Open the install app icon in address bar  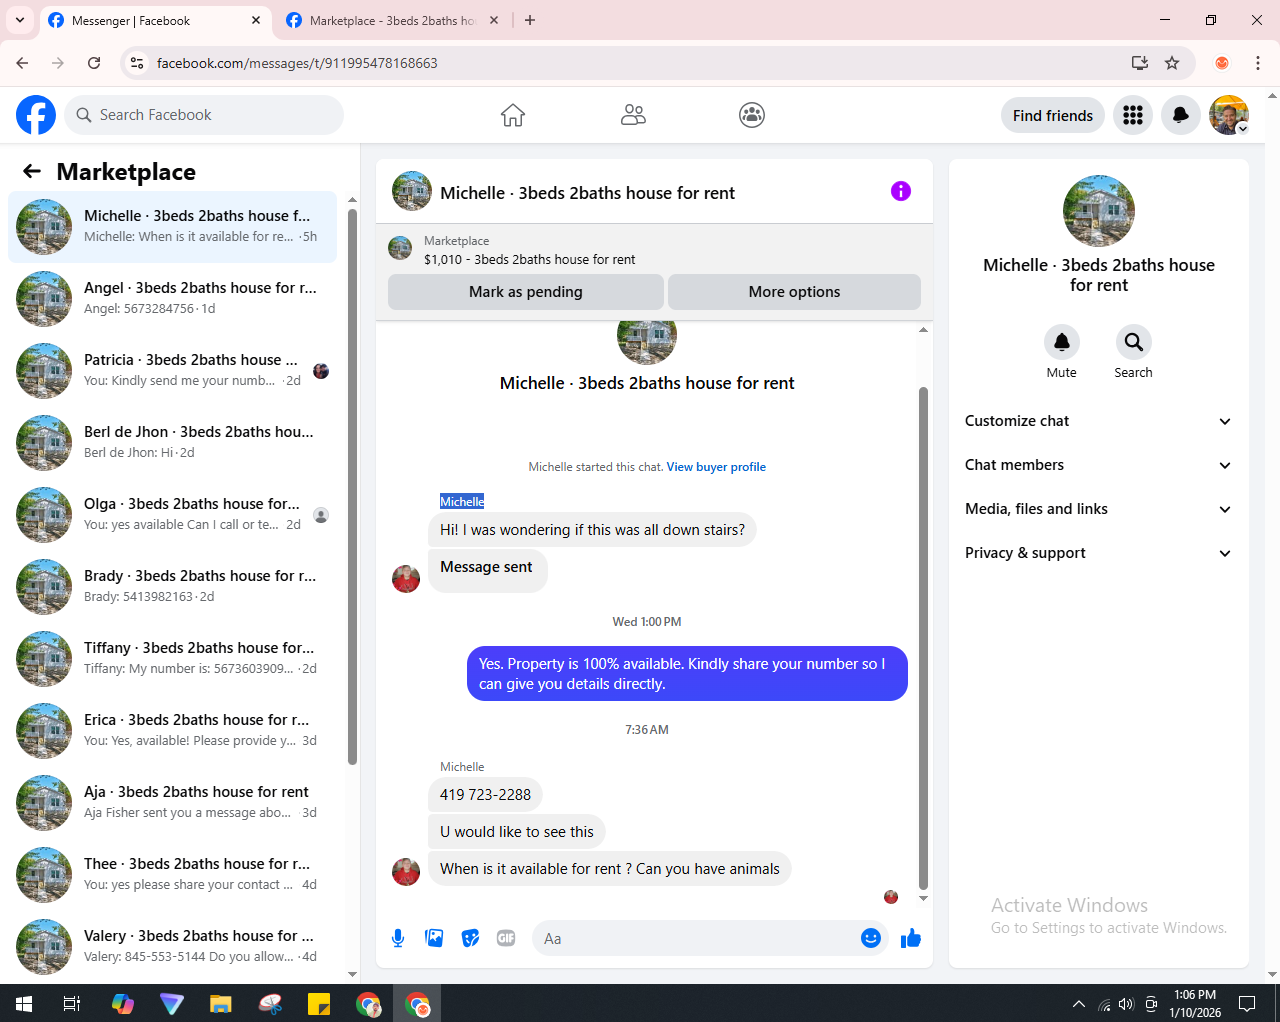(x=1139, y=63)
